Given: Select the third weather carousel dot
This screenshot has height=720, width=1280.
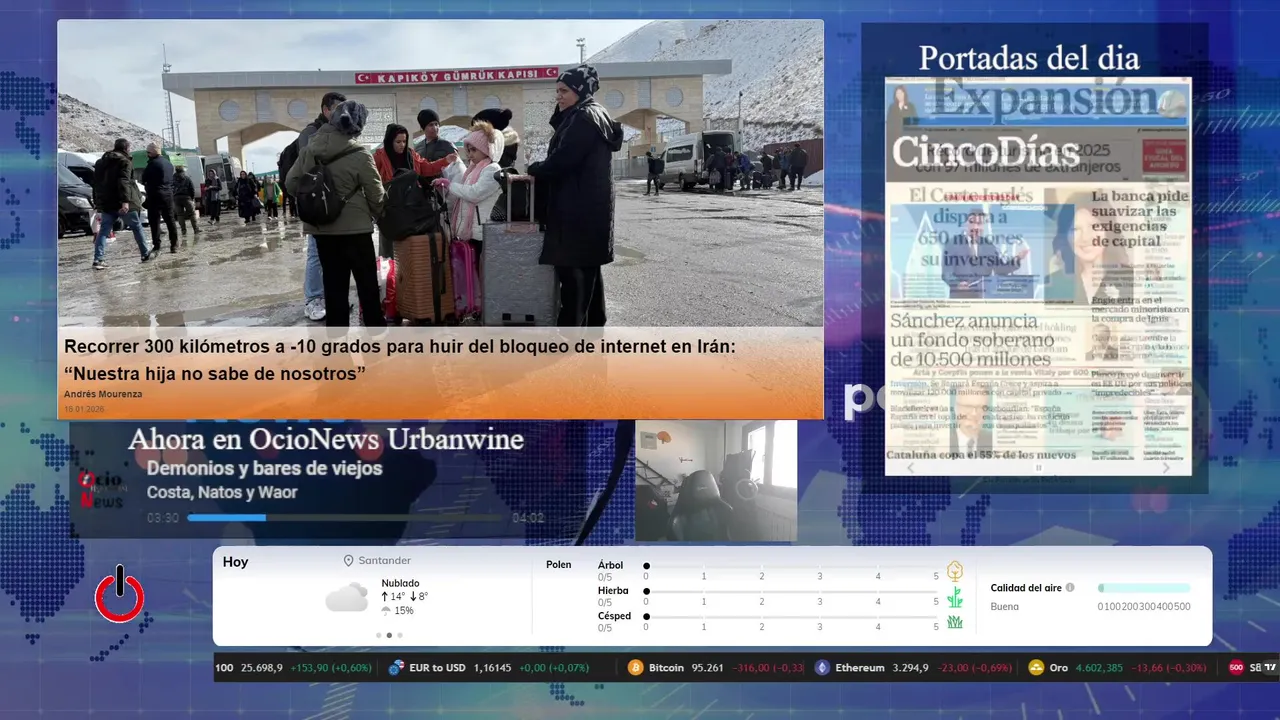Looking at the screenshot, I should tap(400, 635).
